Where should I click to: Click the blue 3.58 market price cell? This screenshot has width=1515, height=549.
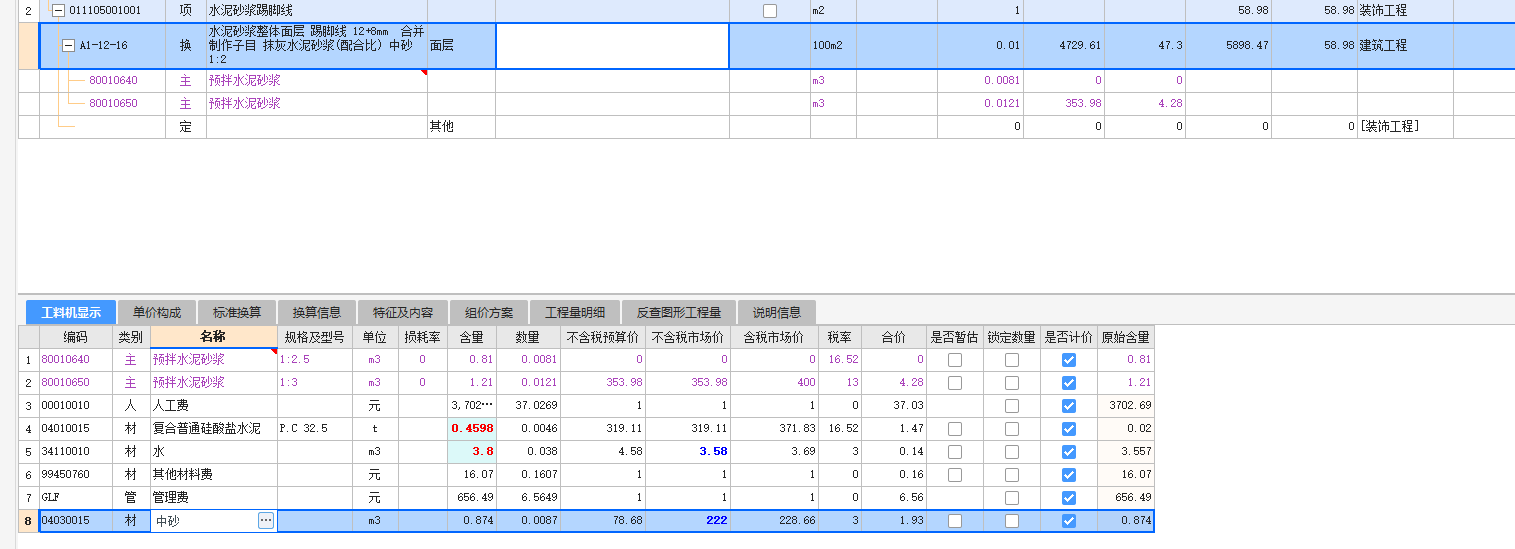coord(688,452)
